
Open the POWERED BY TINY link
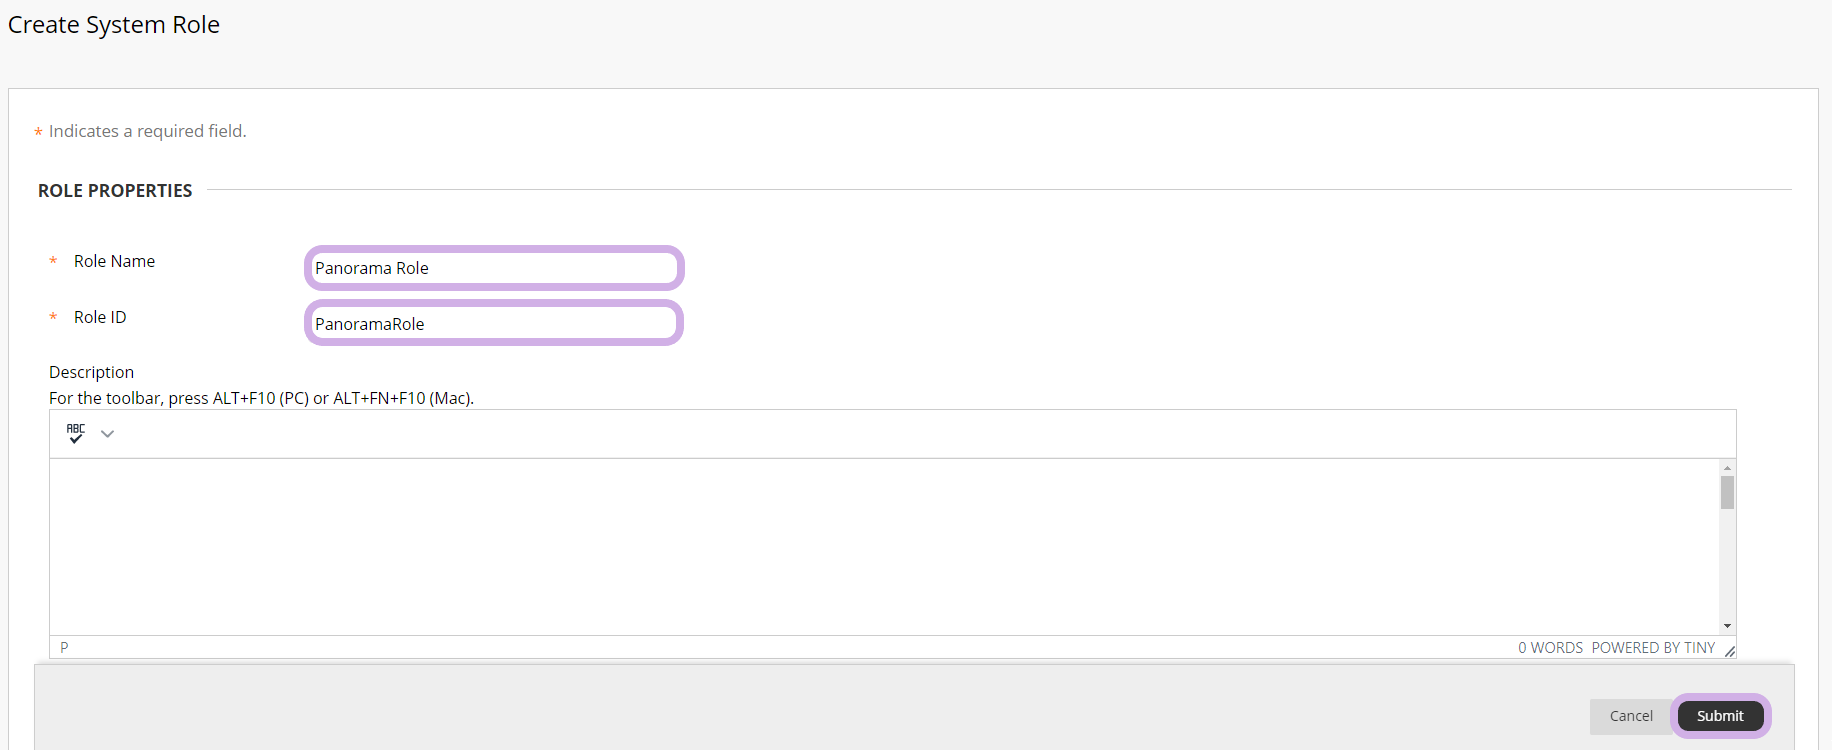(x=1653, y=648)
